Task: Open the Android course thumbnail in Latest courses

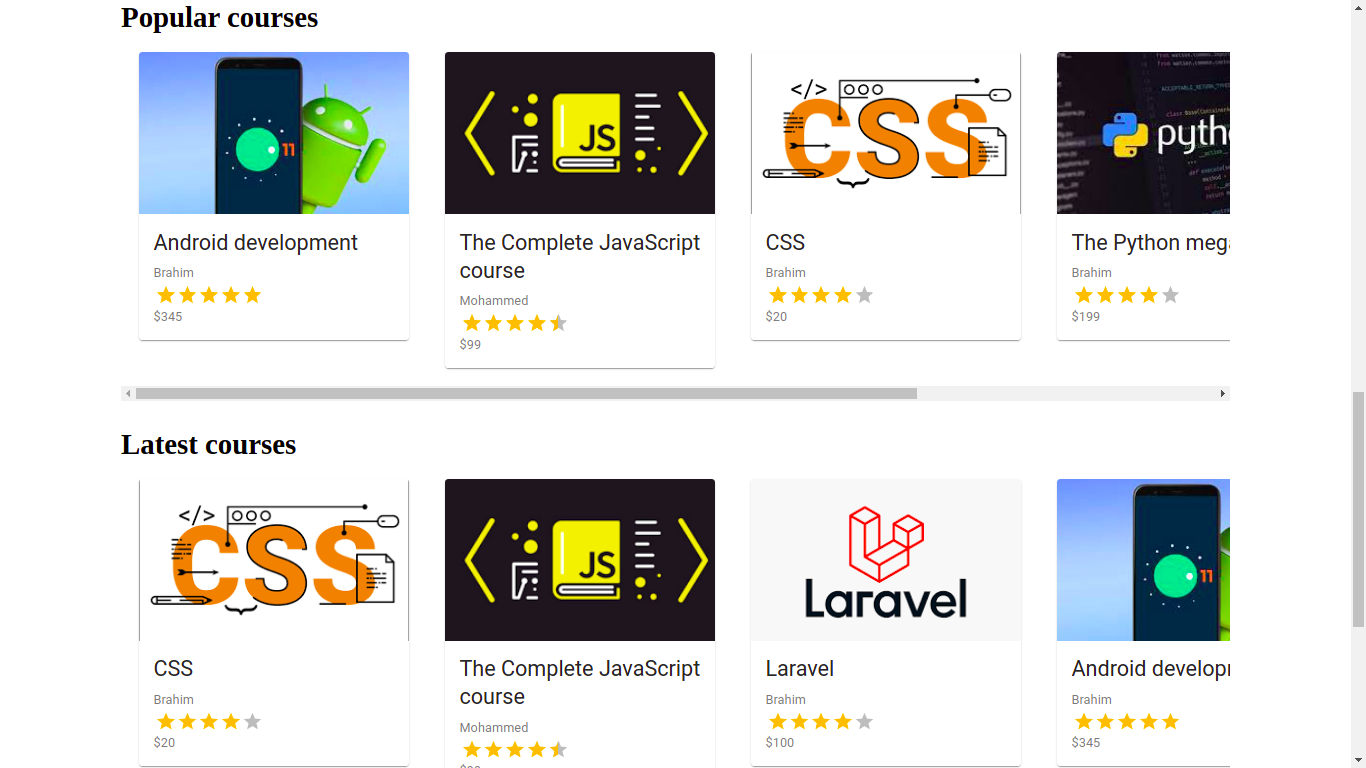Action: point(1143,560)
